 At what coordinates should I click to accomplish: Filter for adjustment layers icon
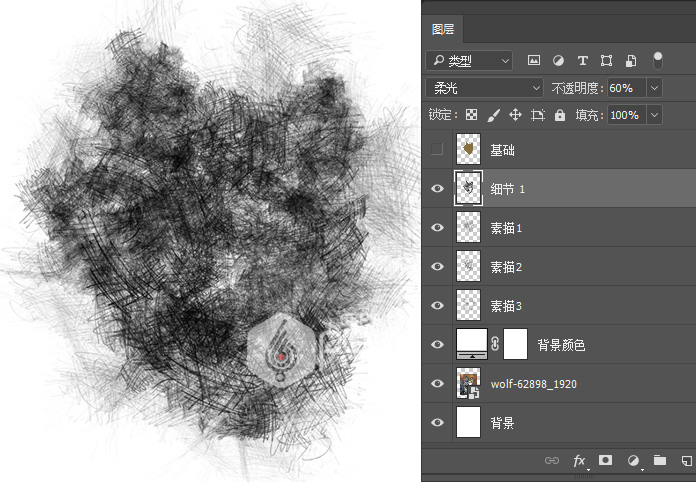coord(558,60)
